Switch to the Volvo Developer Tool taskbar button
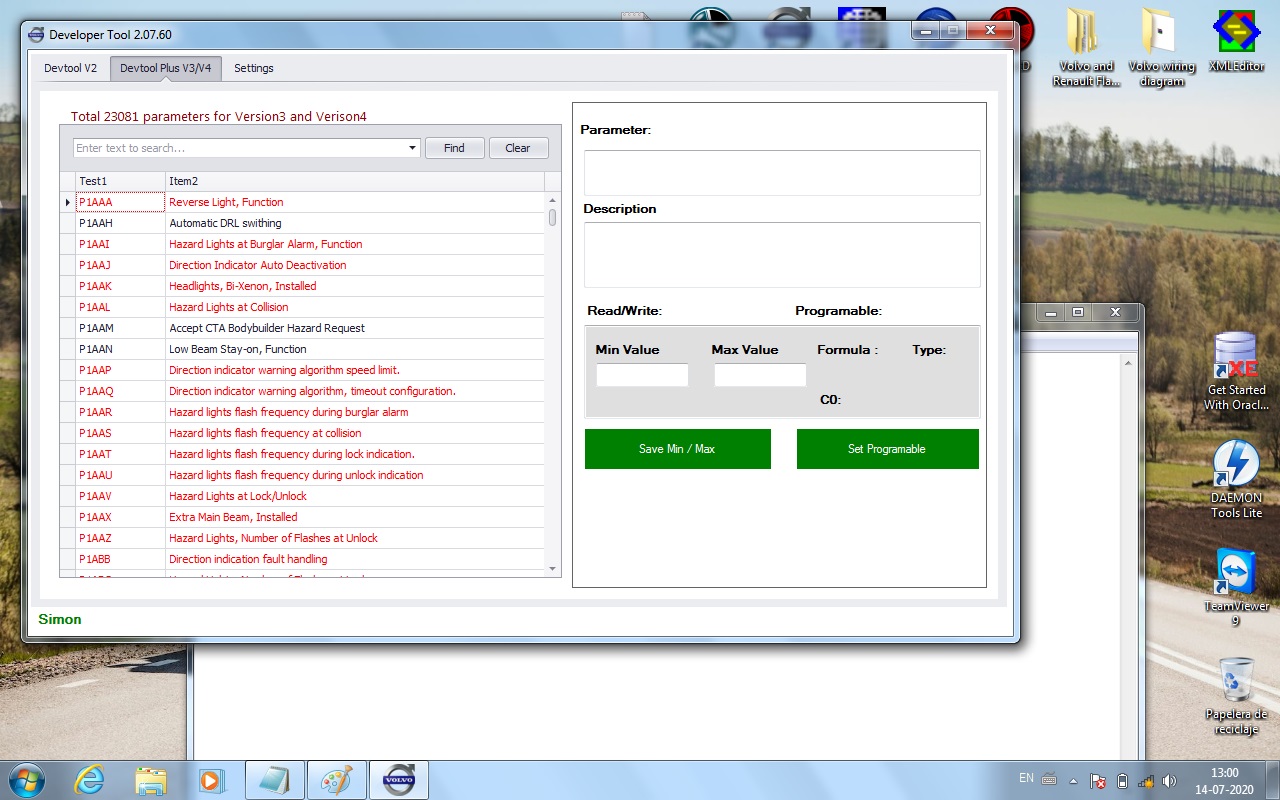1280x800 pixels. [399, 779]
